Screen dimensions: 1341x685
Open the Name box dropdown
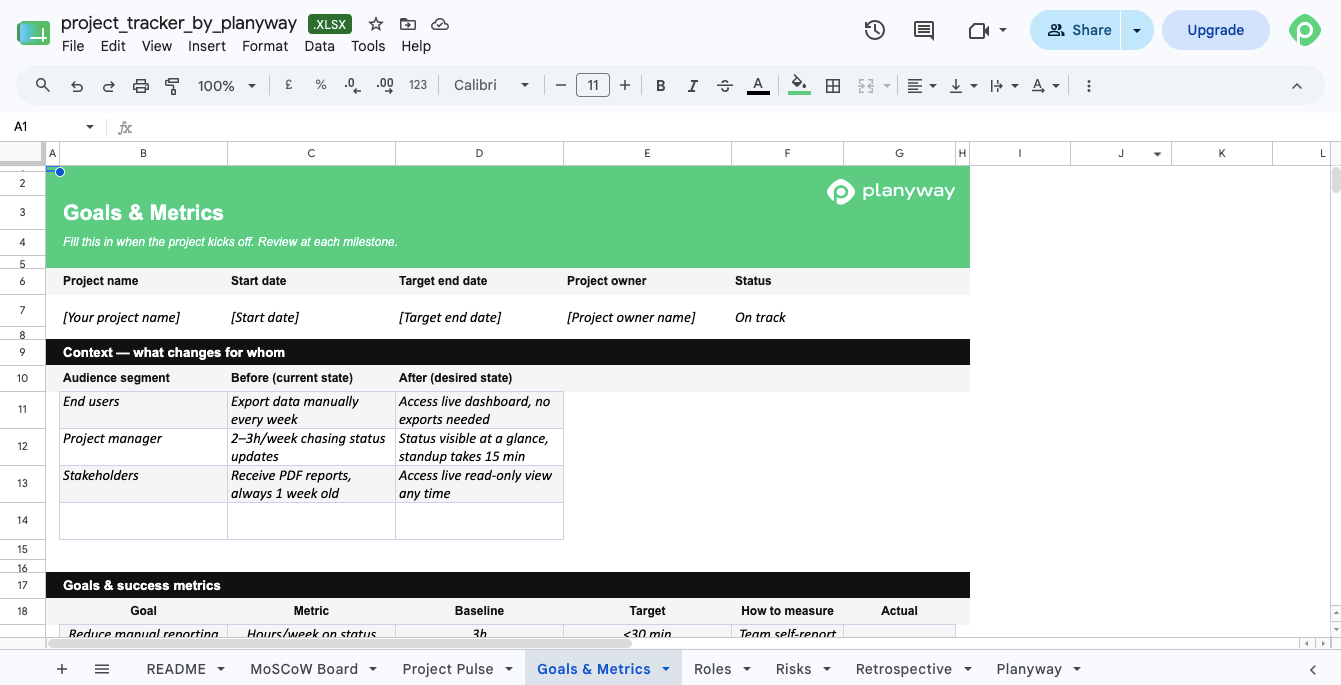coord(90,127)
